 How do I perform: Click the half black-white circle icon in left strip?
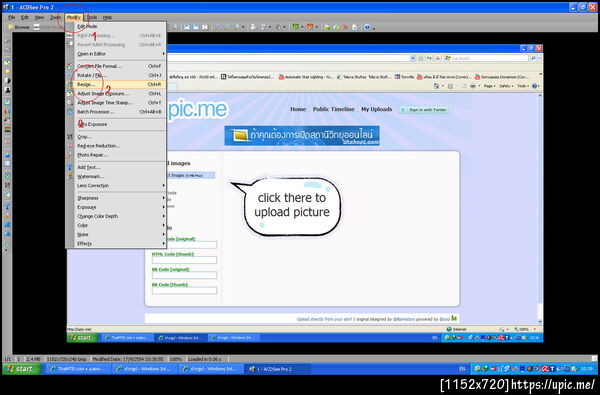[x=7, y=81]
